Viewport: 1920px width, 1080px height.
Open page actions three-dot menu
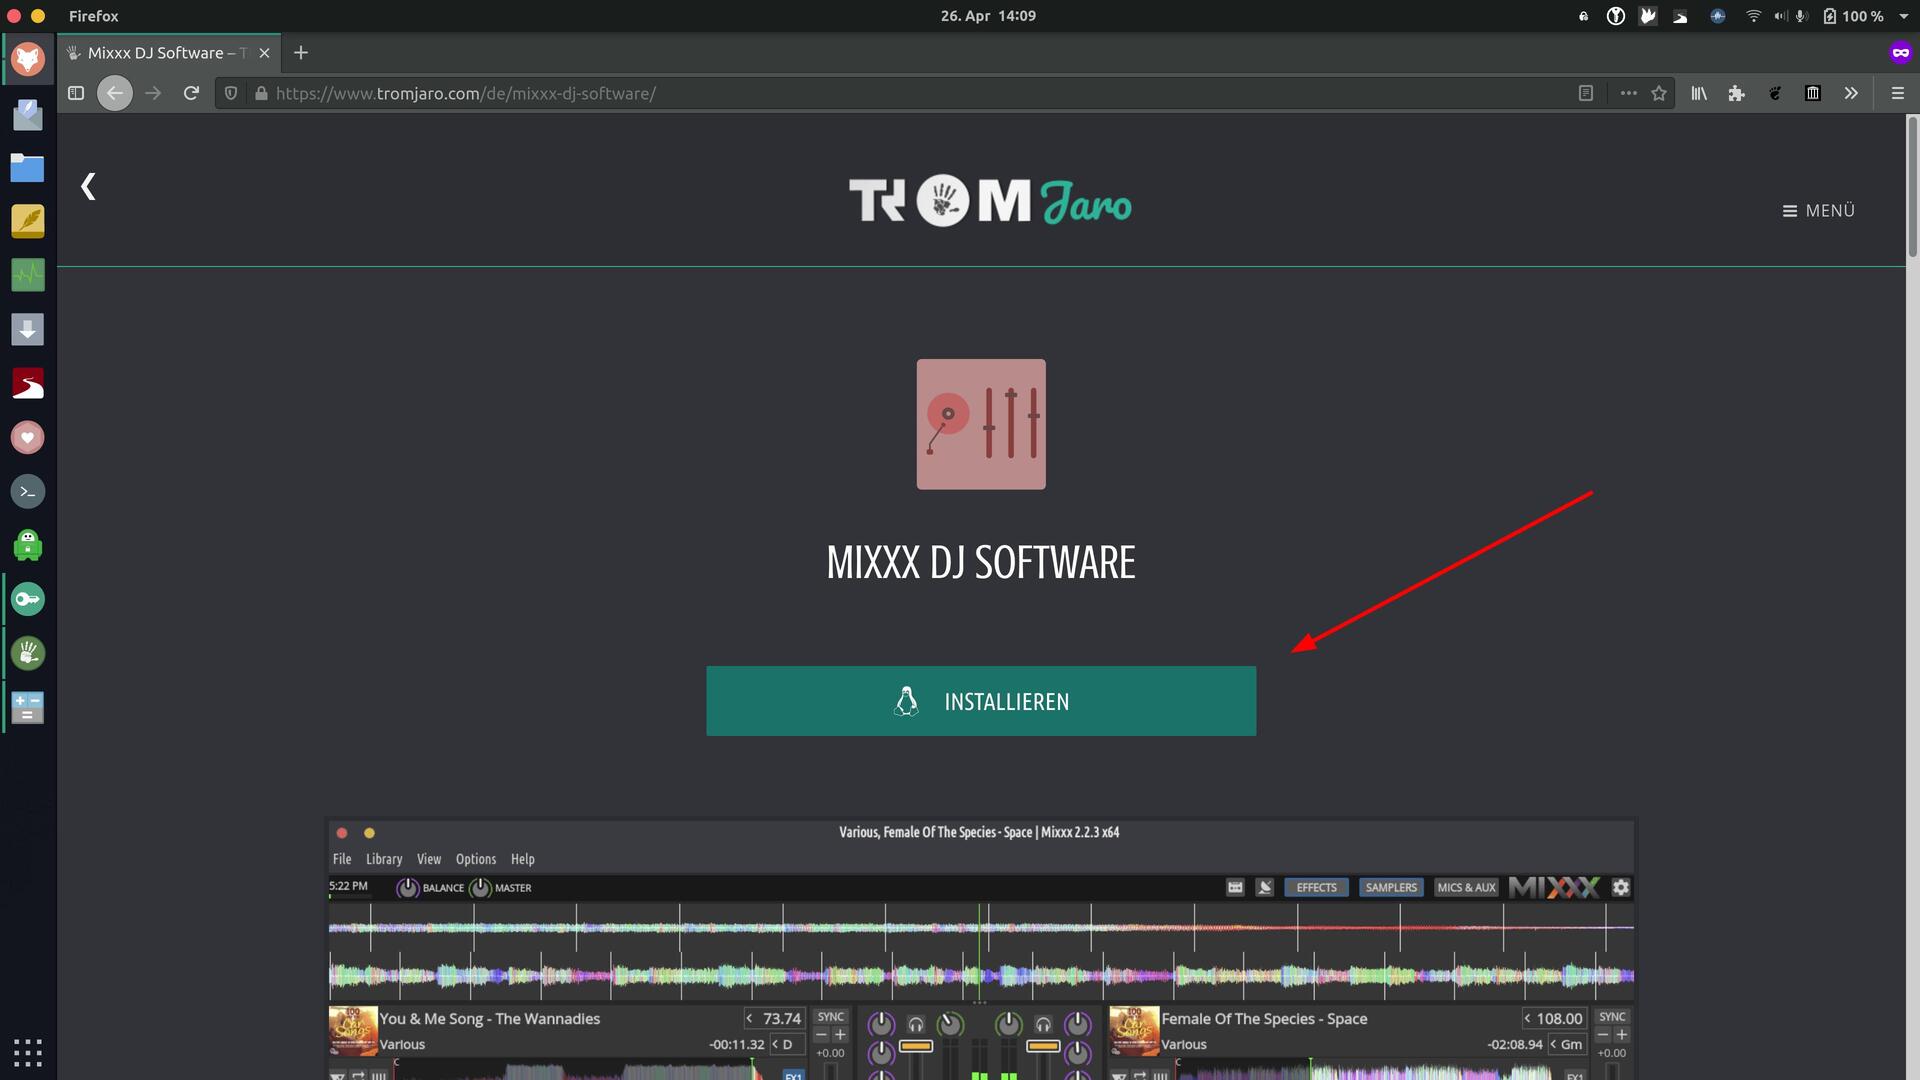pos(1628,93)
